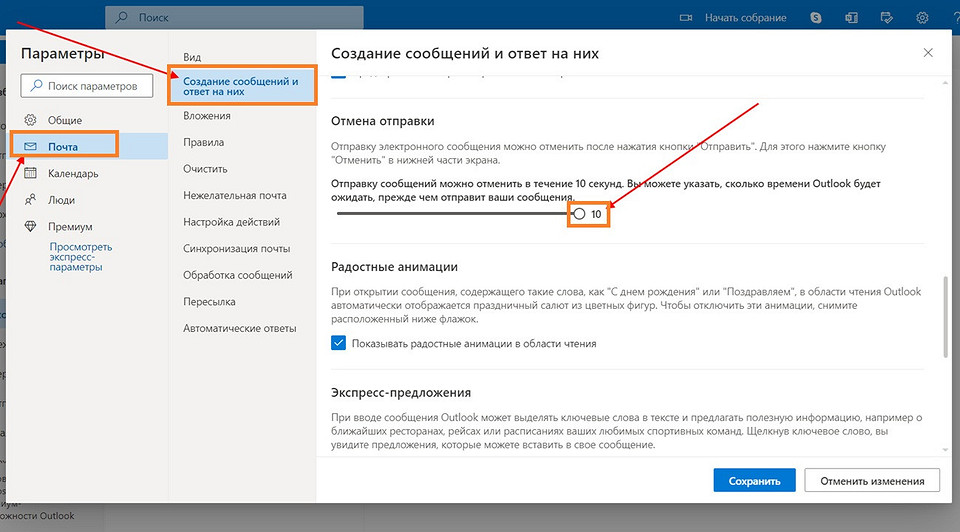The image size is (960, 532).
Task: Open the Вложения section
Action: tap(207, 115)
